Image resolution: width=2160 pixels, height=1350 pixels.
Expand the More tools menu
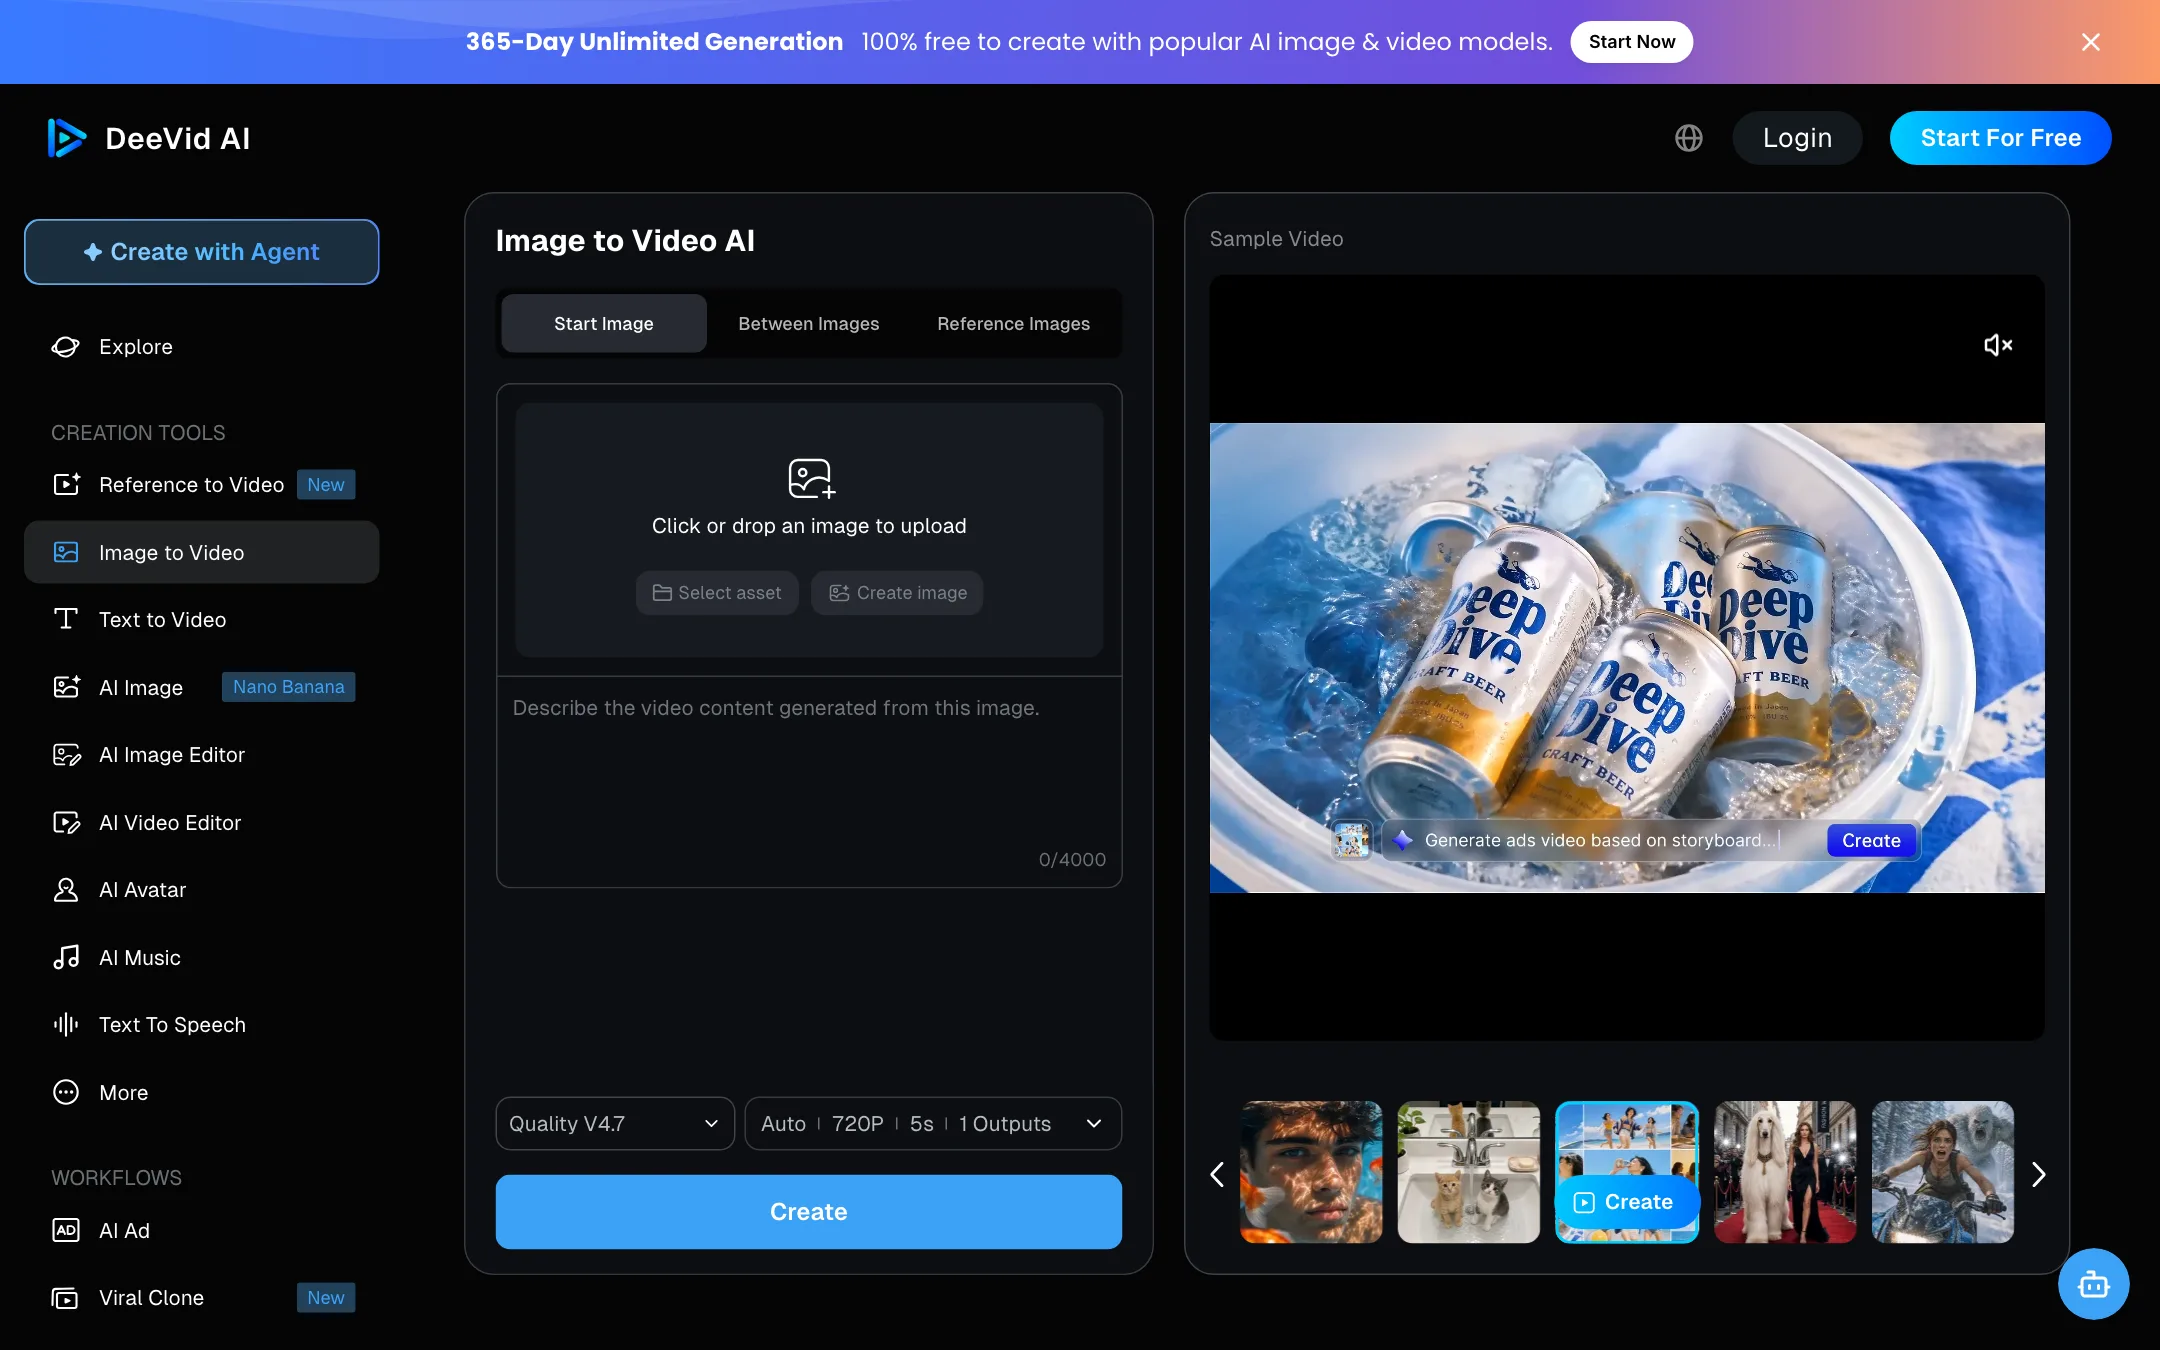202,1092
